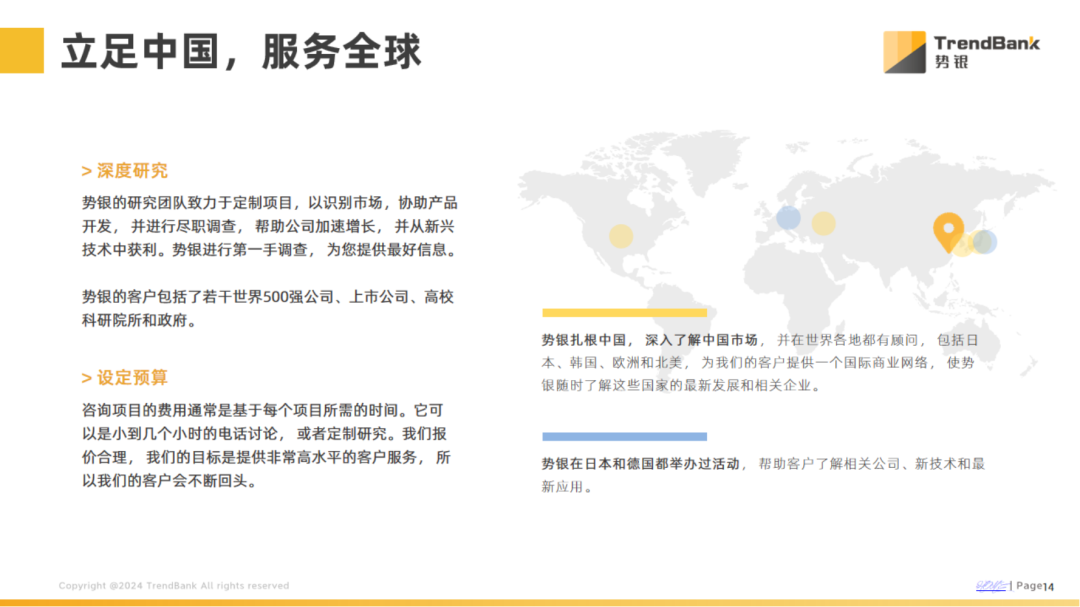Click the bold text 势银扎根中国

[583, 340]
